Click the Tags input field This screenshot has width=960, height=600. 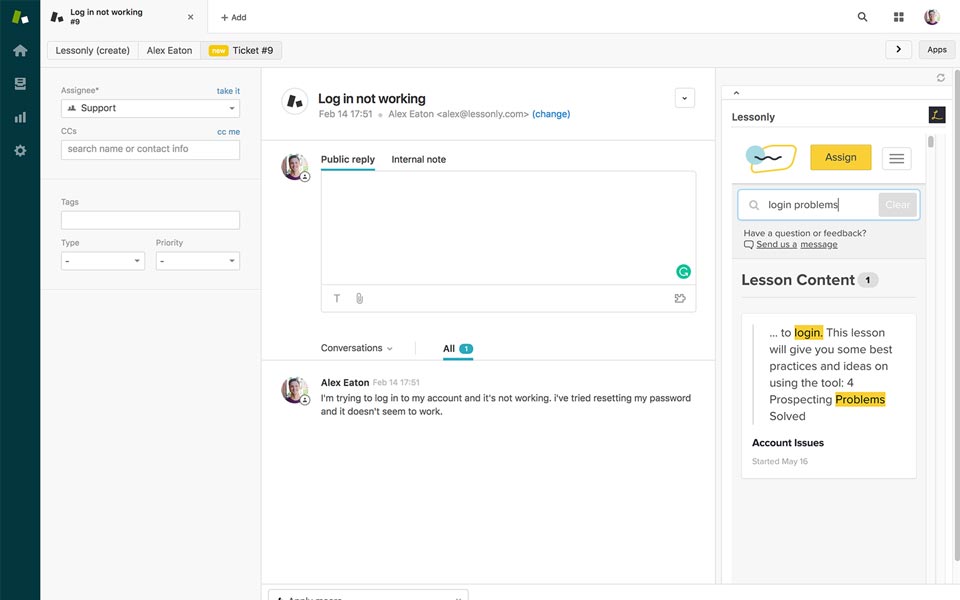coord(151,220)
